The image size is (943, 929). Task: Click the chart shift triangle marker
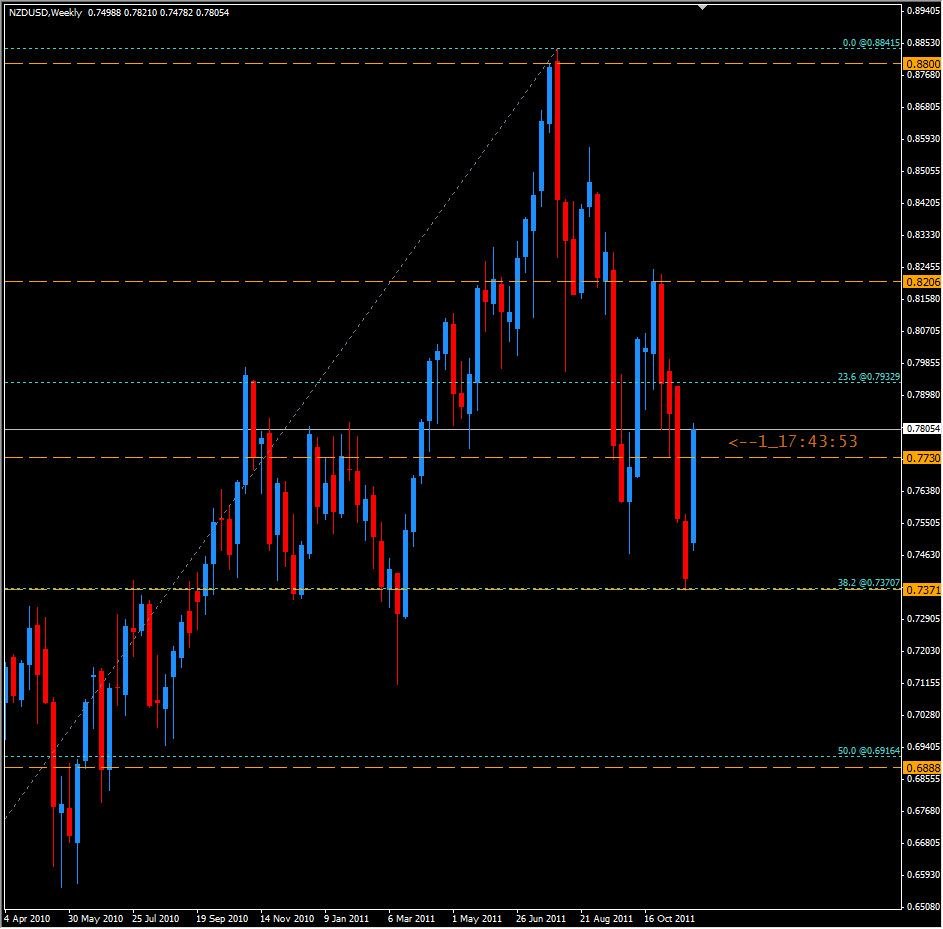[x=700, y=6]
